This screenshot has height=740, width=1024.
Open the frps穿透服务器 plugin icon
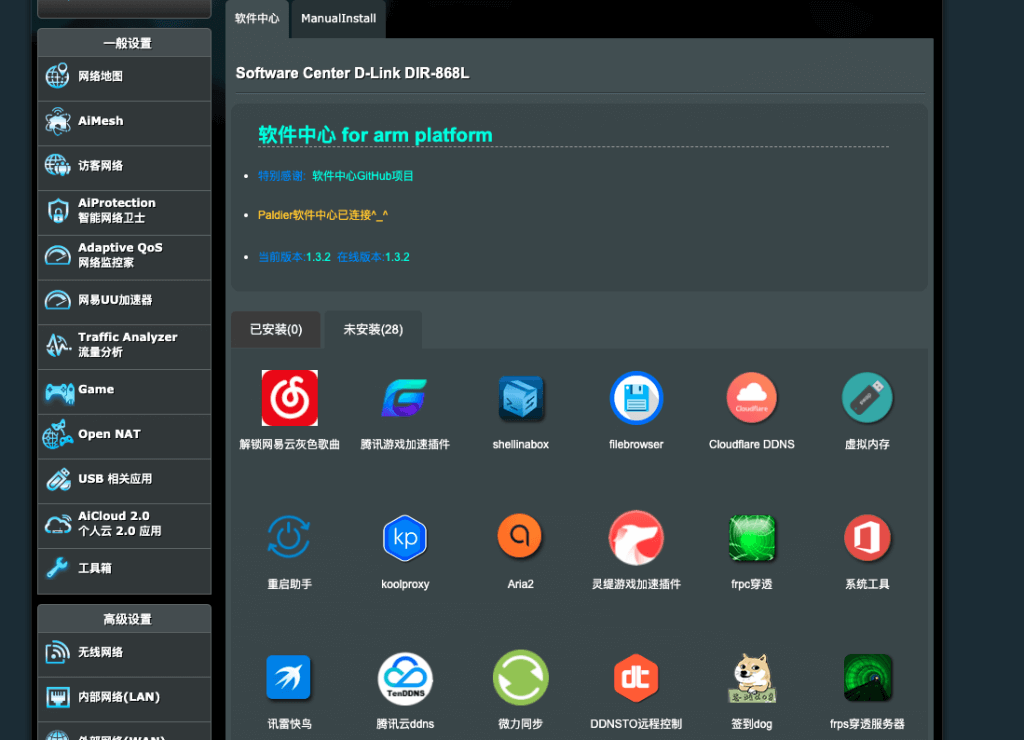click(867, 677)
